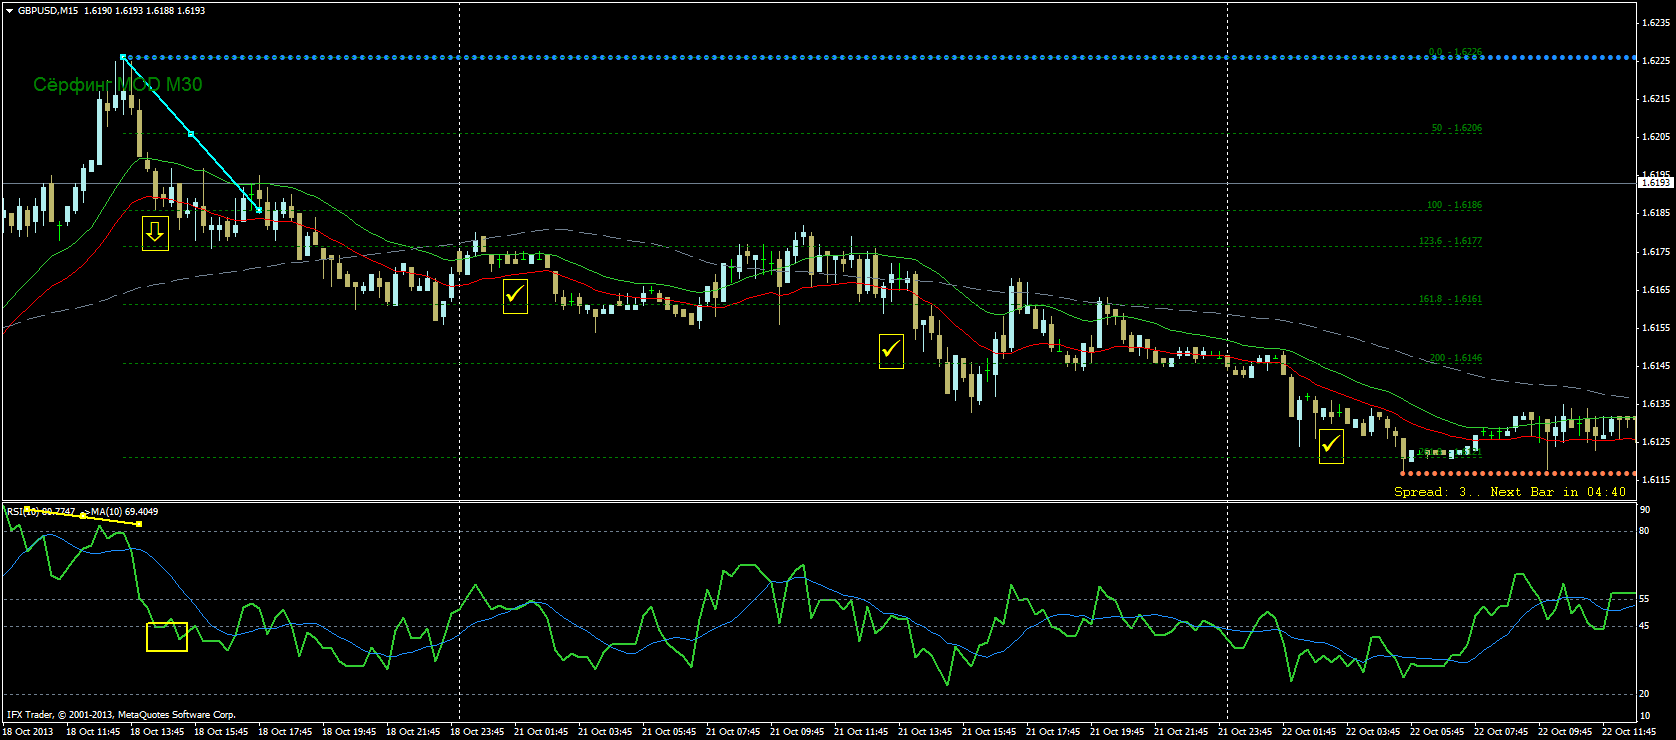The width and height of the screenshot is (1676, 740).
Task: Click the 1.6125 price scale label
Action: click(1656, 442)
